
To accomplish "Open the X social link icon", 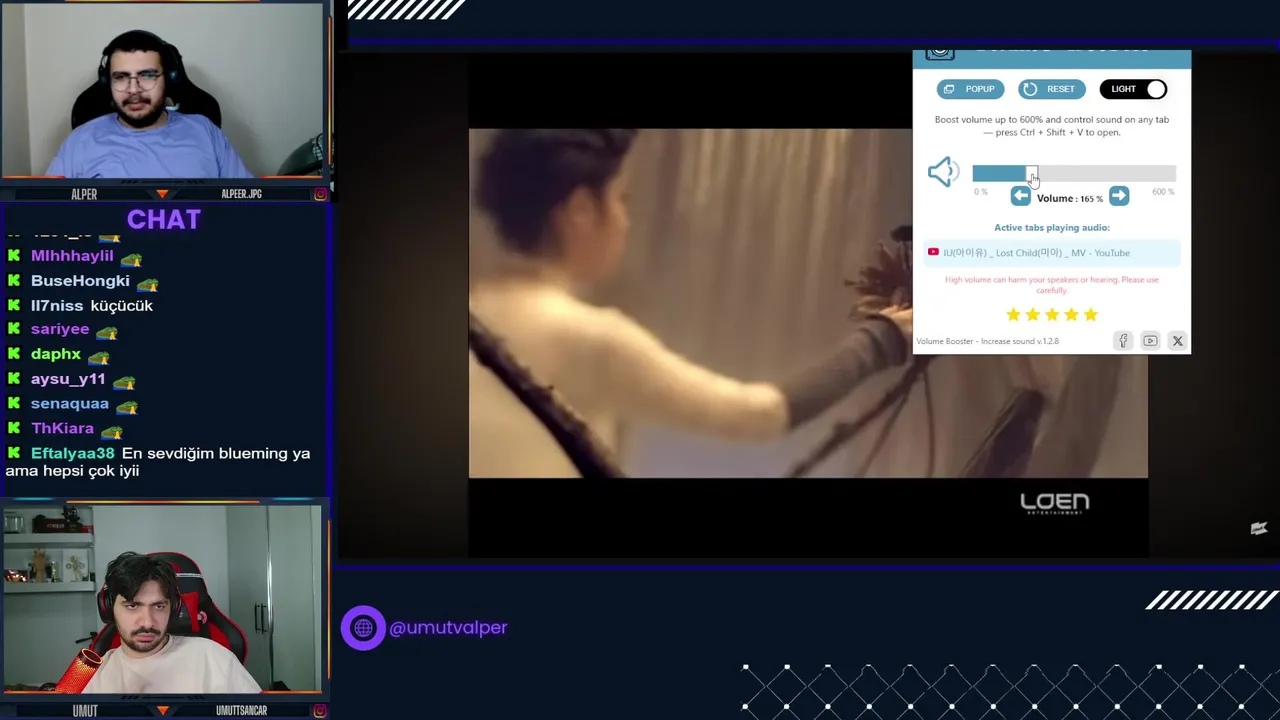I will (1177, 341).
